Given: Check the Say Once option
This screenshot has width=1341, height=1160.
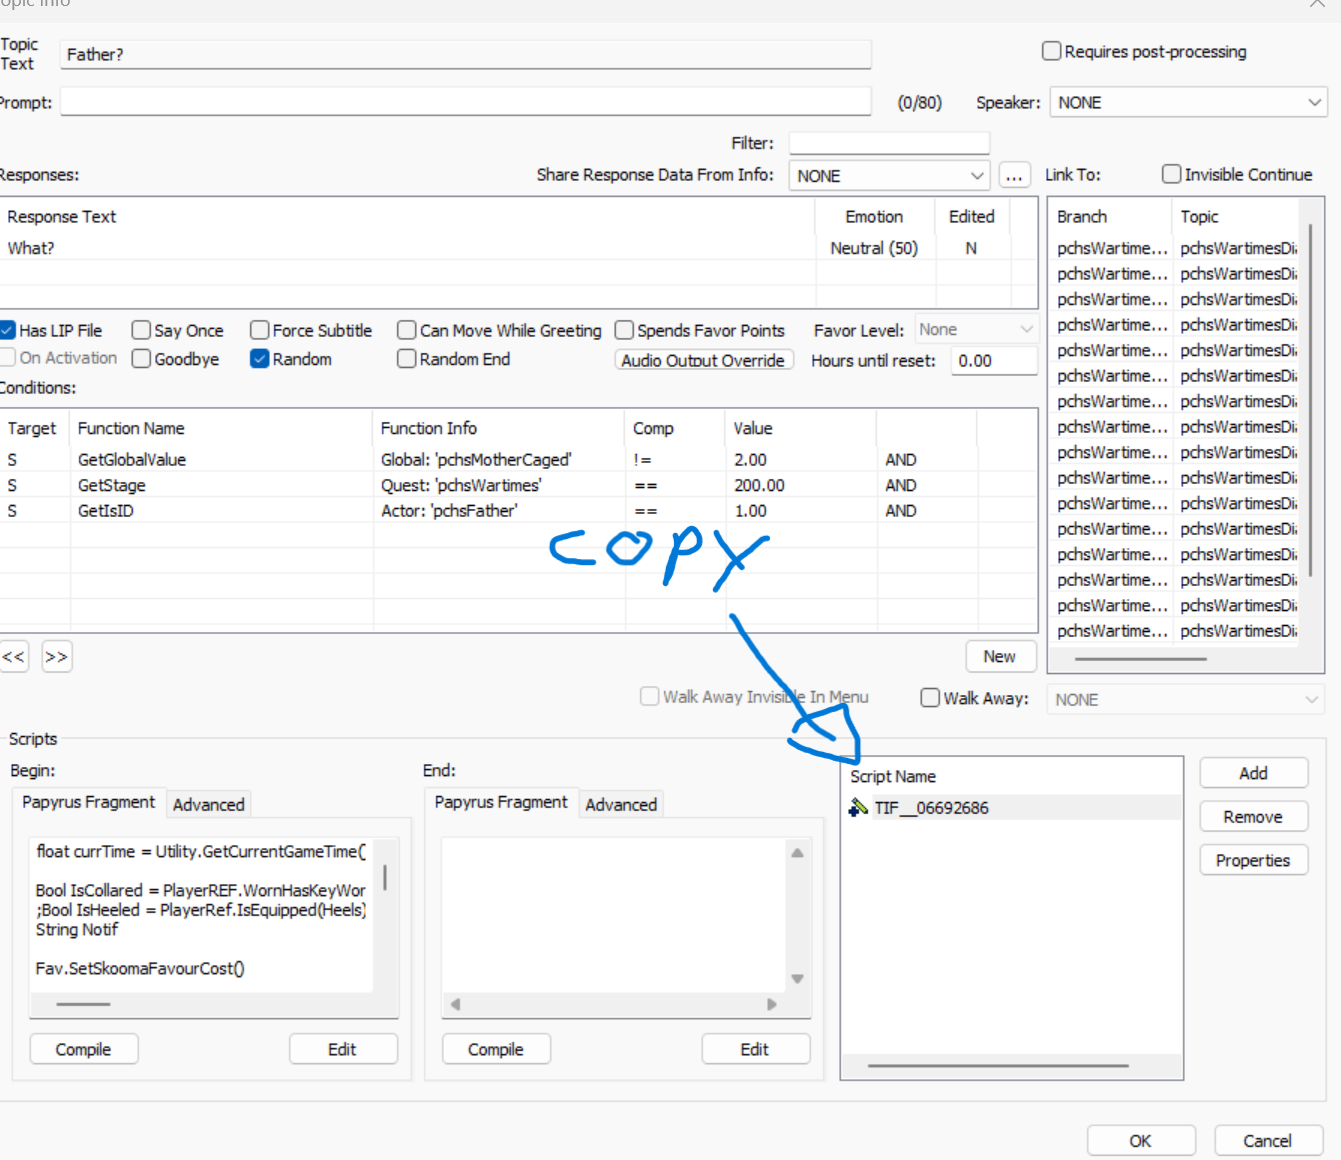Looking at the screenshot, I should pos(141,329).
